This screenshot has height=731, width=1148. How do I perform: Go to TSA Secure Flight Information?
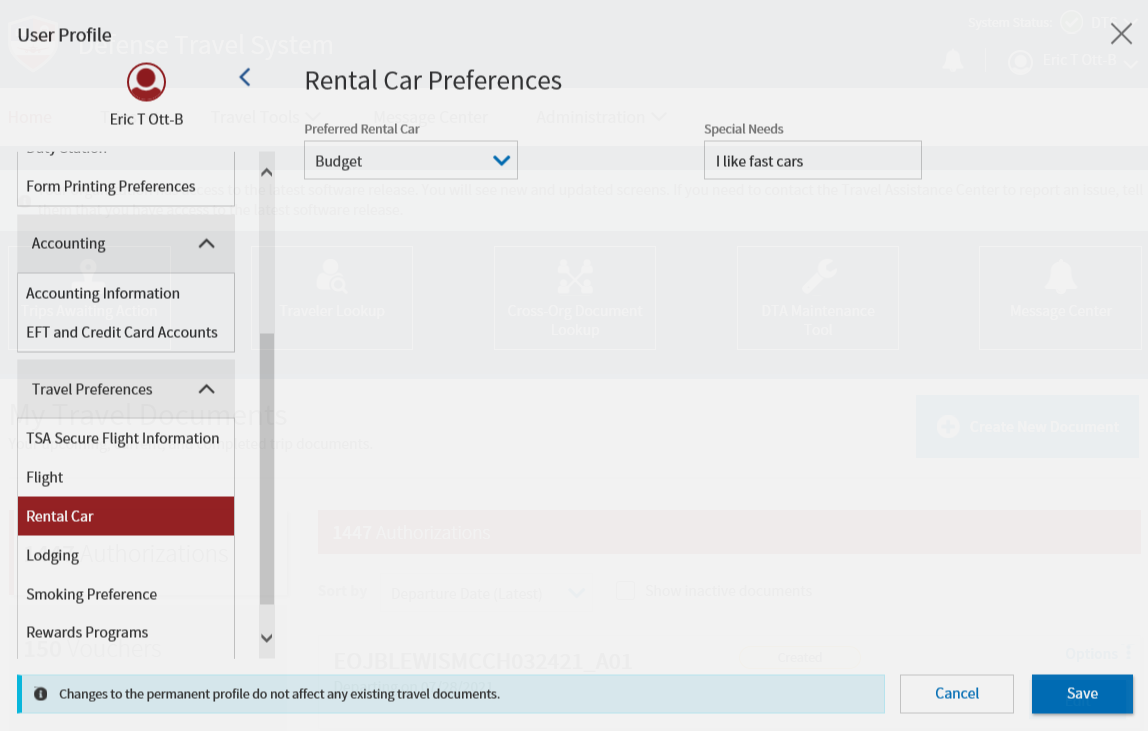[x=123, y=439]
